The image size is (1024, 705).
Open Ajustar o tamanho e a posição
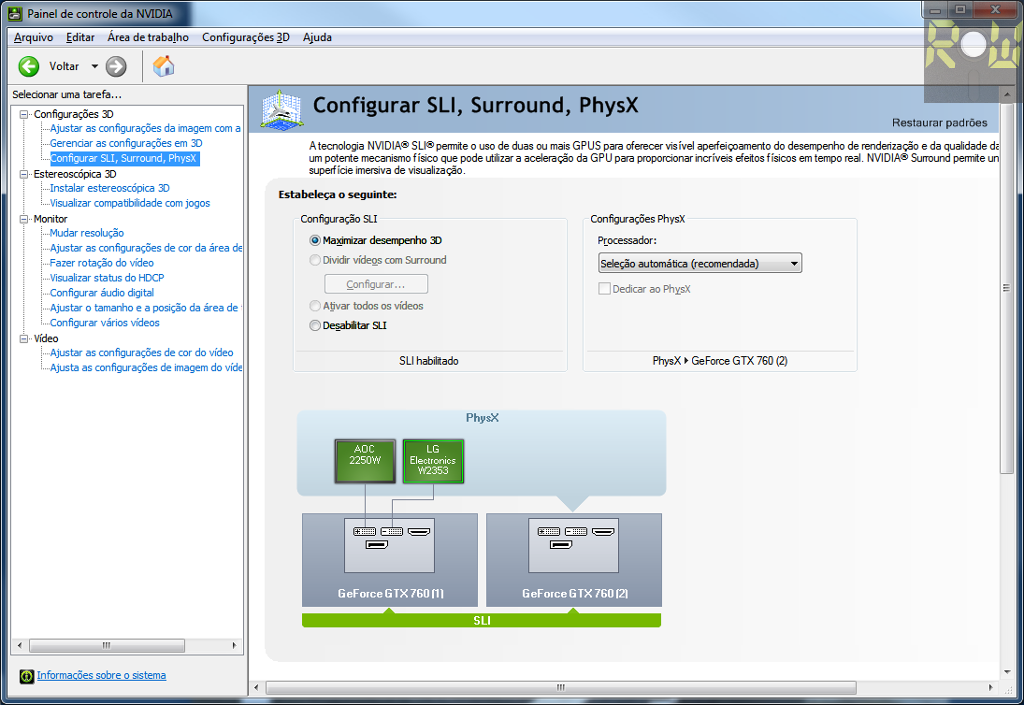coord(145,307)
